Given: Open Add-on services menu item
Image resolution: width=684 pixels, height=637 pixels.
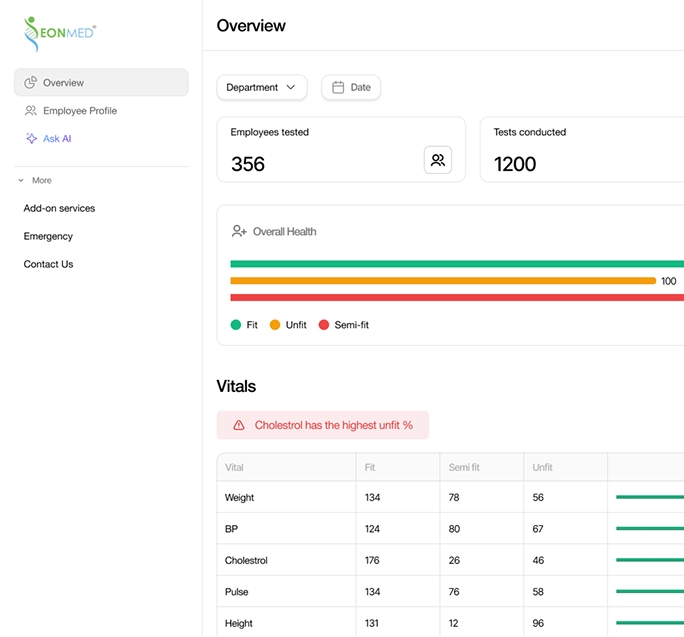Looking at the screenshot, I should click(x=59, y=209).
